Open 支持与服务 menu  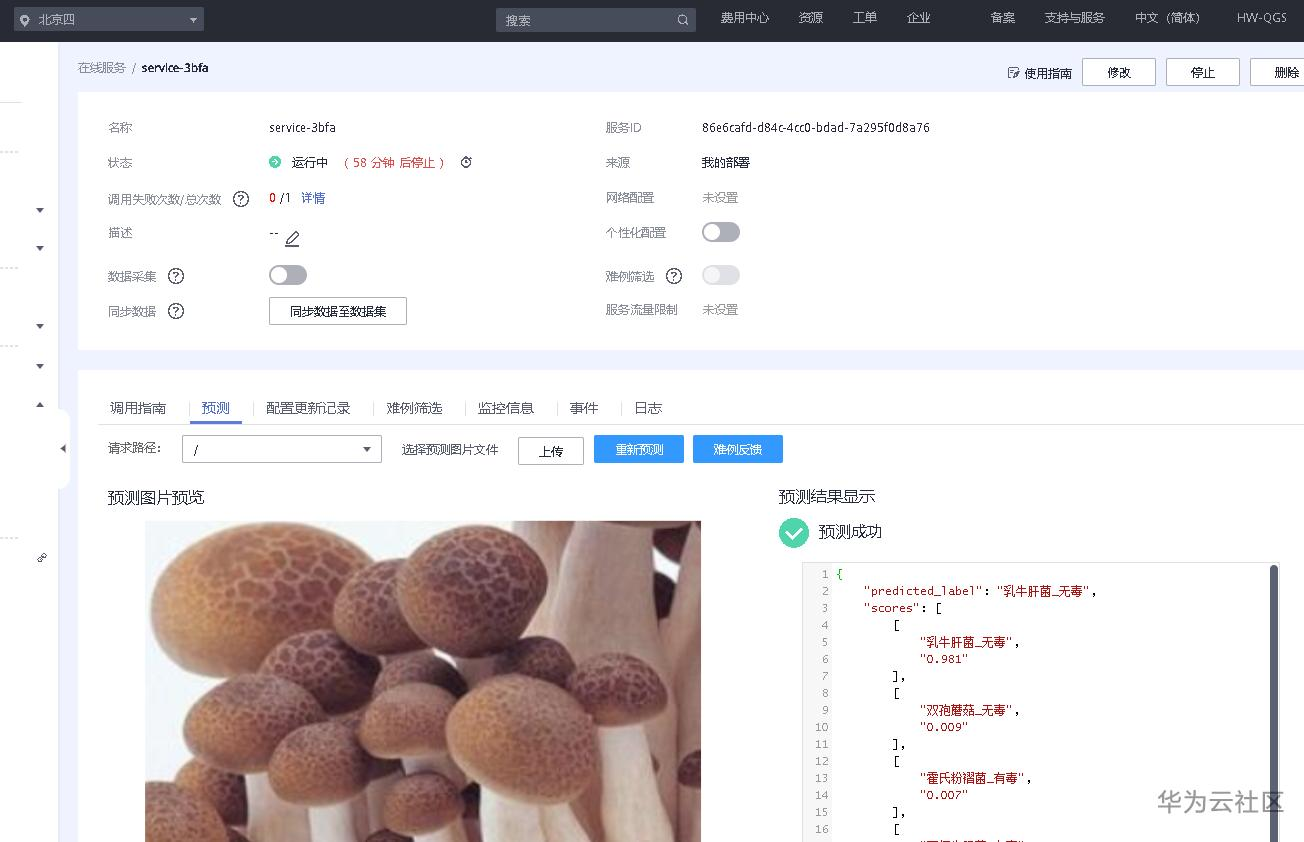tap(1075, 18)
